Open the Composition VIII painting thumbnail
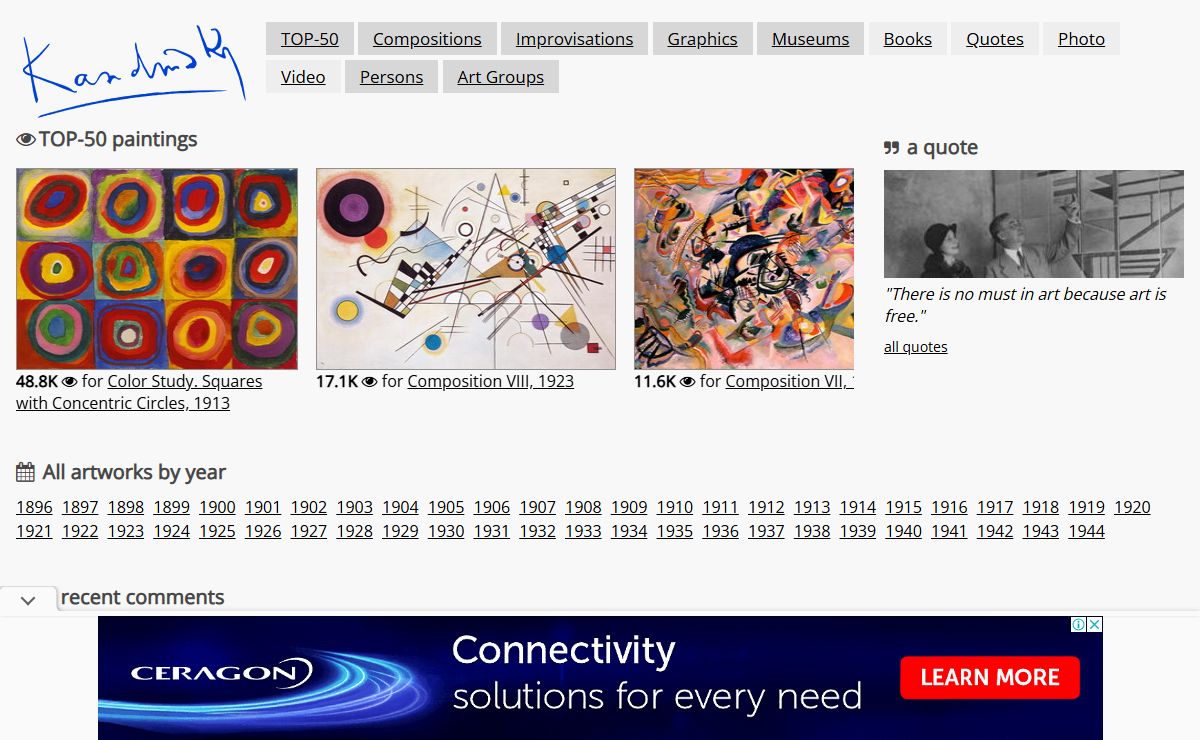Viewport: 1200px width, 740px height. click(x=466, y=269)
